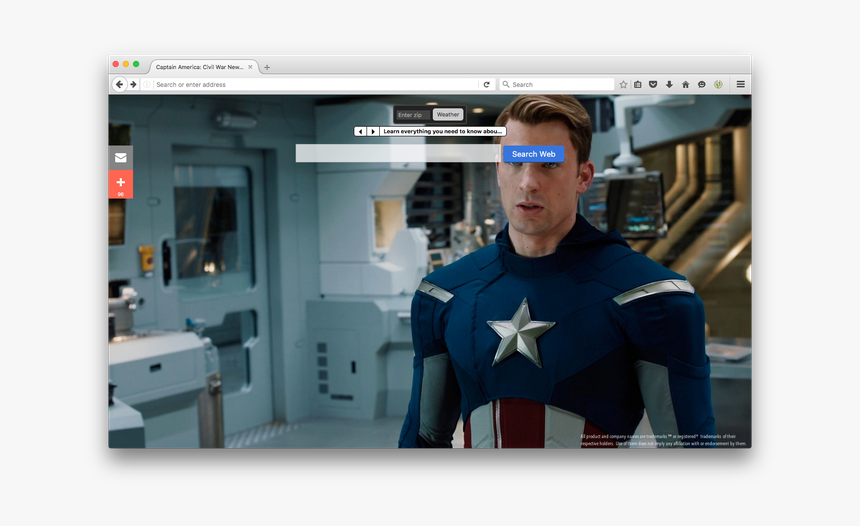Click the green round extension icon
The image size is (860, 526).
coord(718,84)
